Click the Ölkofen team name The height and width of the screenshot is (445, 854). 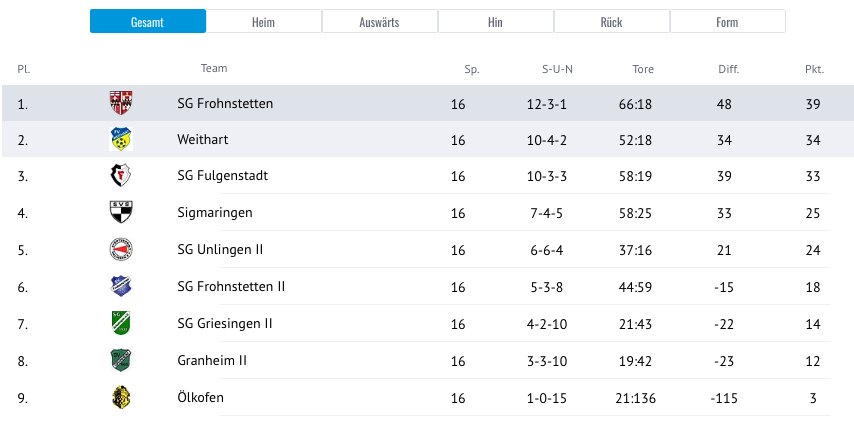(200, 397)
